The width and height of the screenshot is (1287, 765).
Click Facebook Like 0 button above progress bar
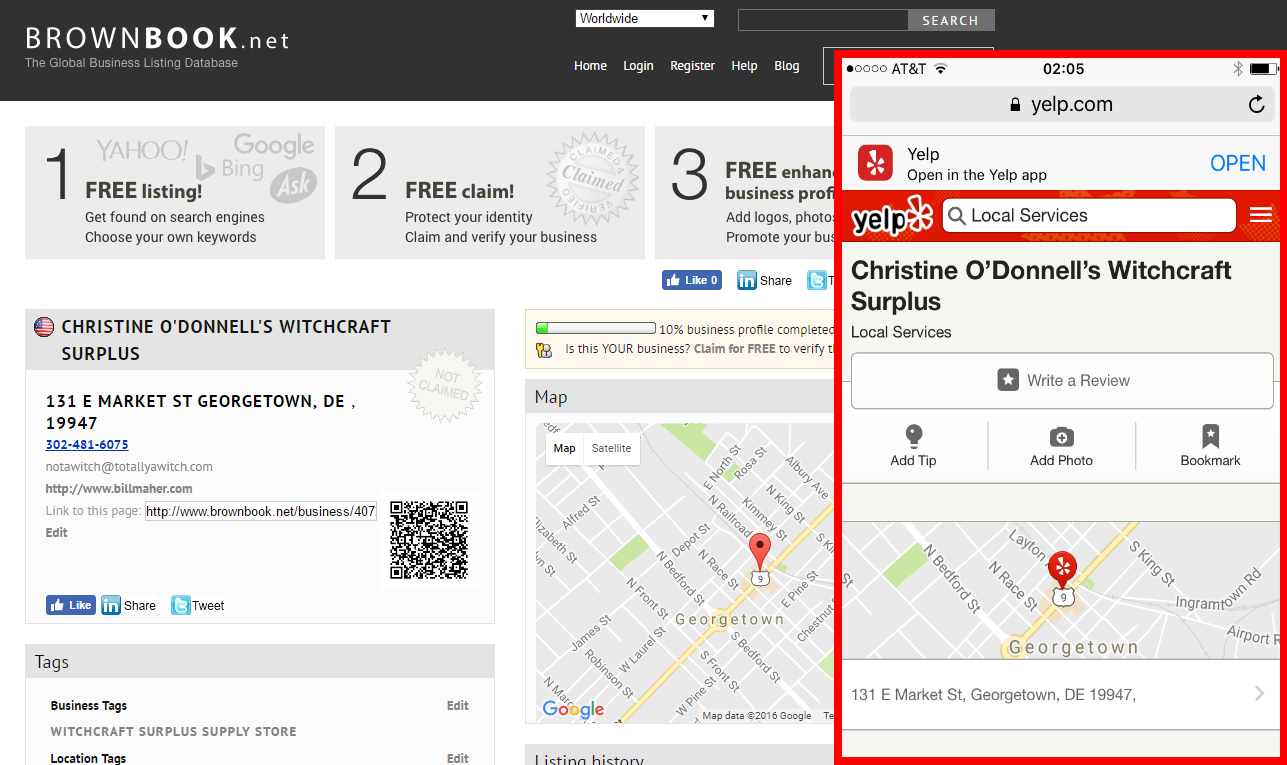coord(692,280)
